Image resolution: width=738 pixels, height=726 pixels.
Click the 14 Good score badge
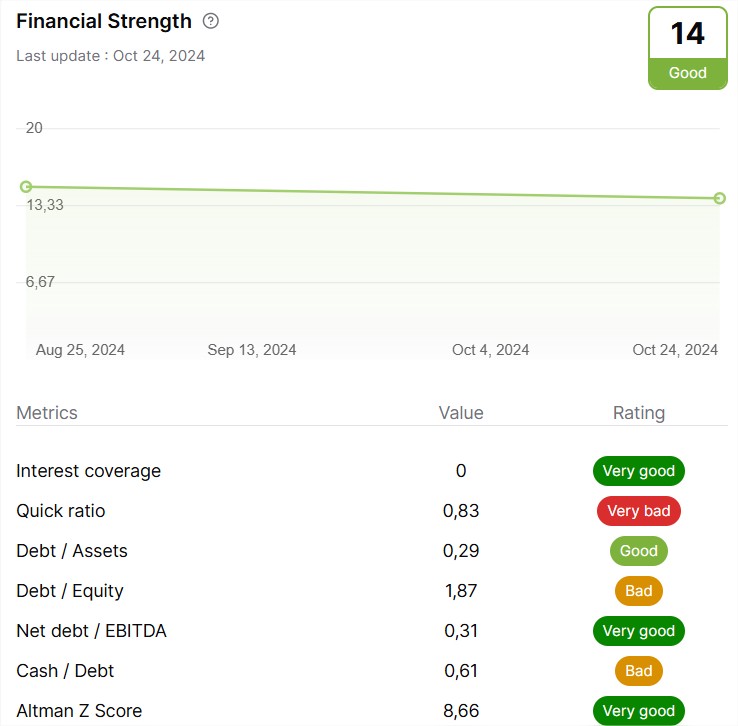[688, 48]
